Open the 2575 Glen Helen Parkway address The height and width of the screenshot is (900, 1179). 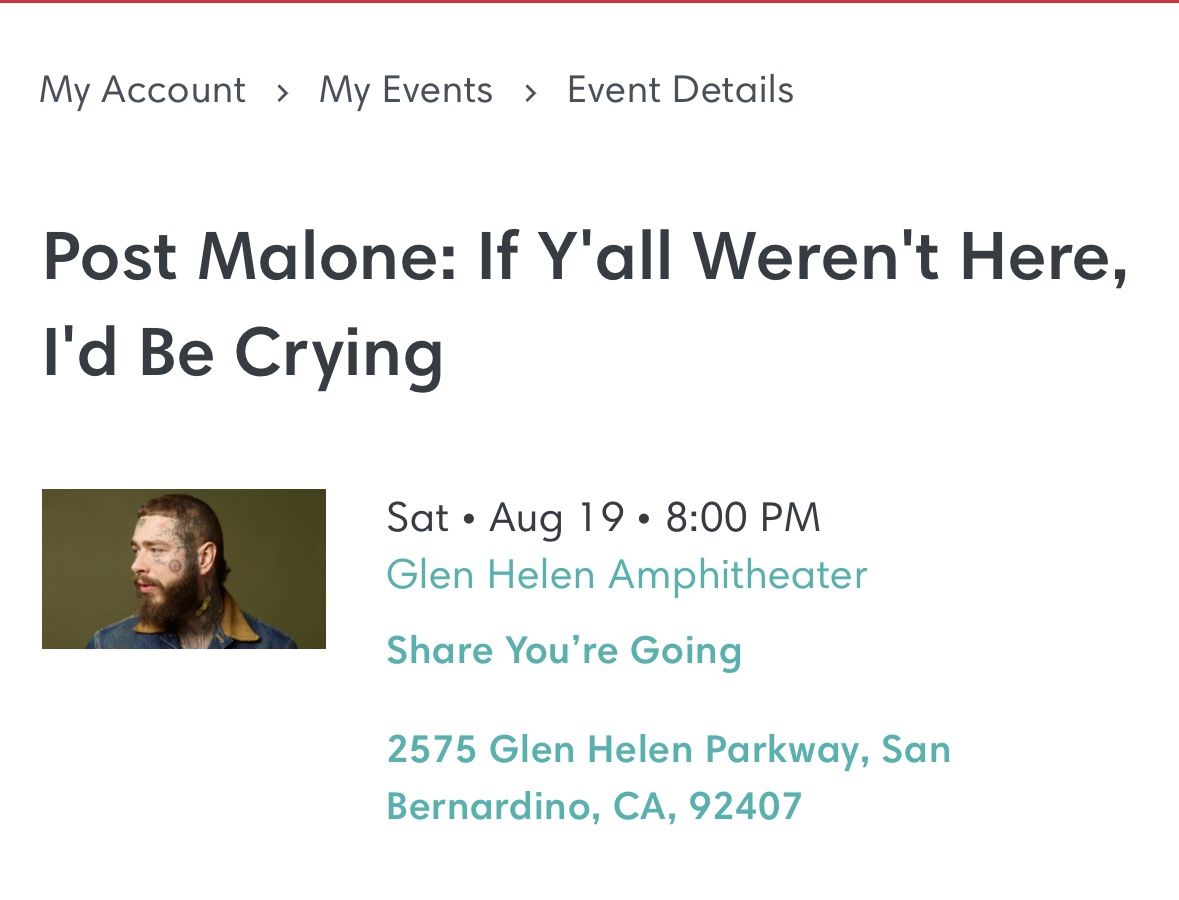668,749
